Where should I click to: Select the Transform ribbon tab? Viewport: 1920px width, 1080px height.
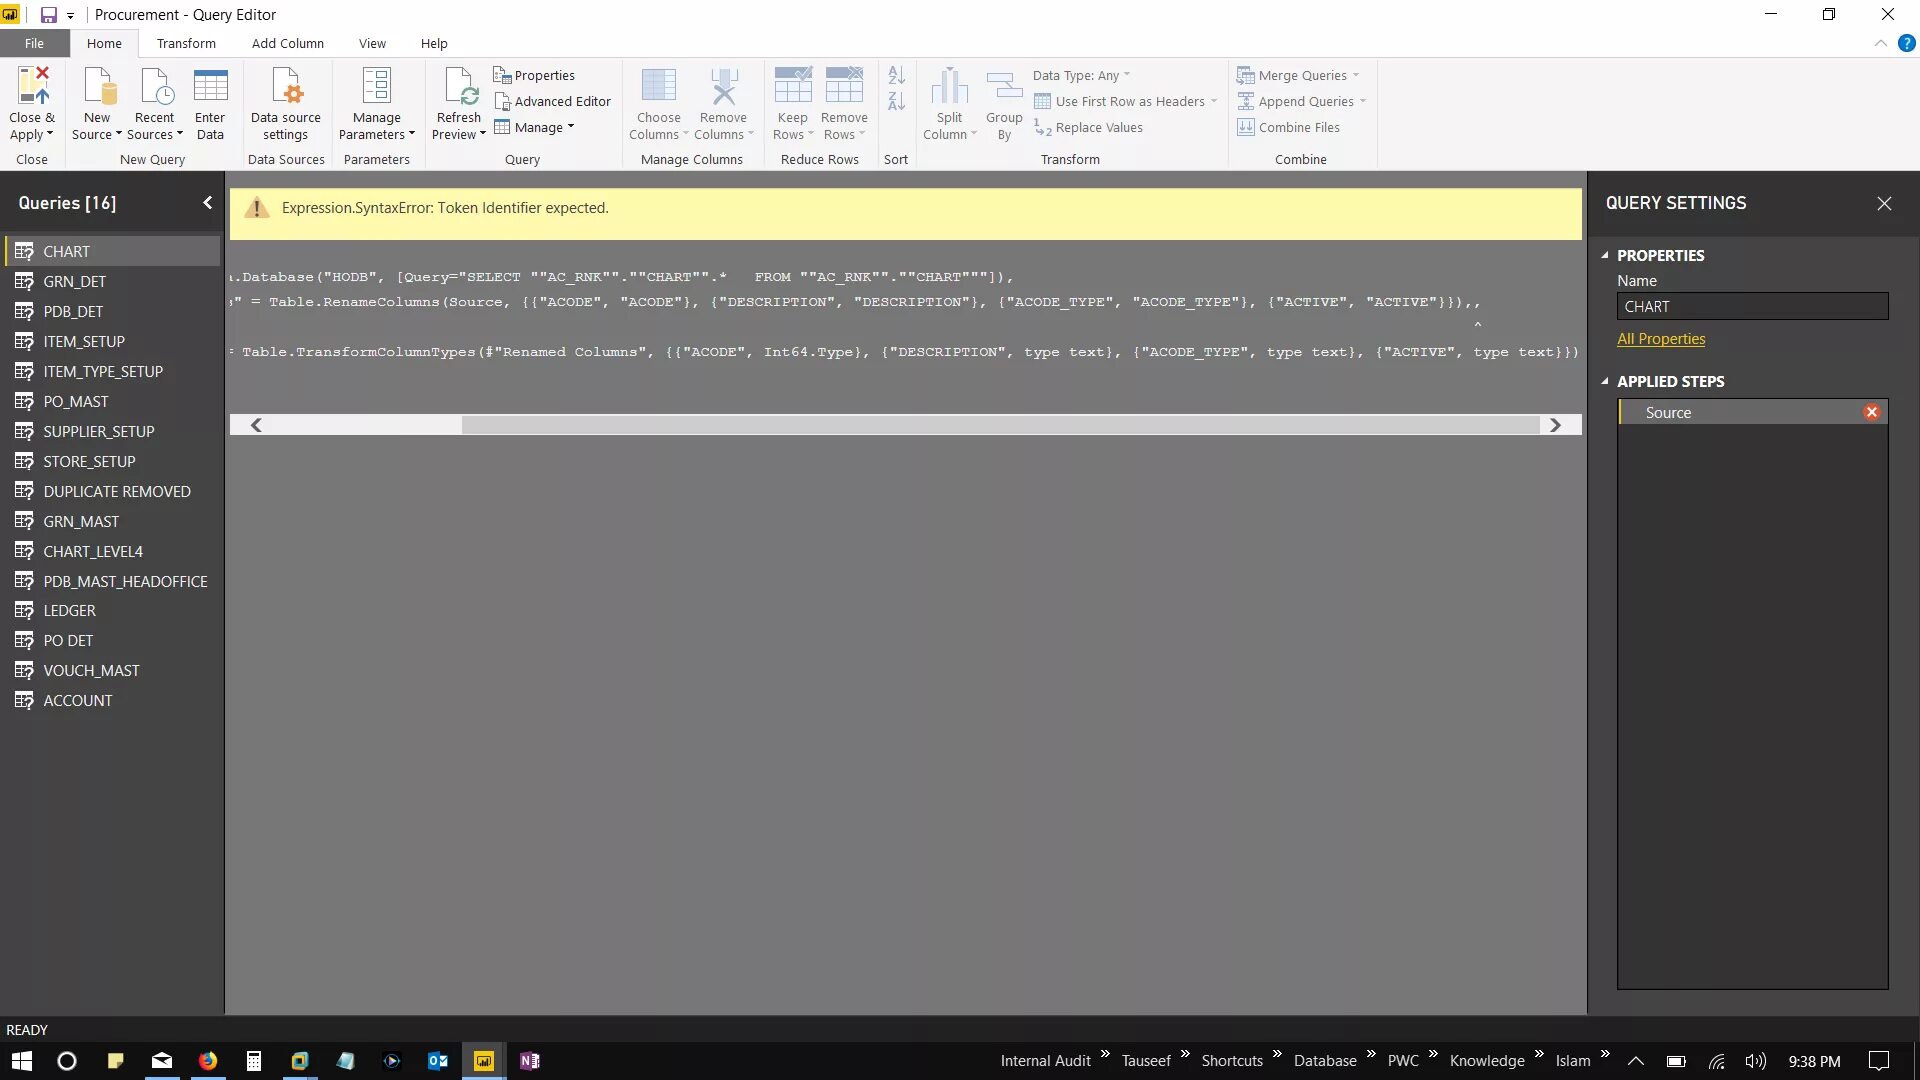tap(185, 44)
